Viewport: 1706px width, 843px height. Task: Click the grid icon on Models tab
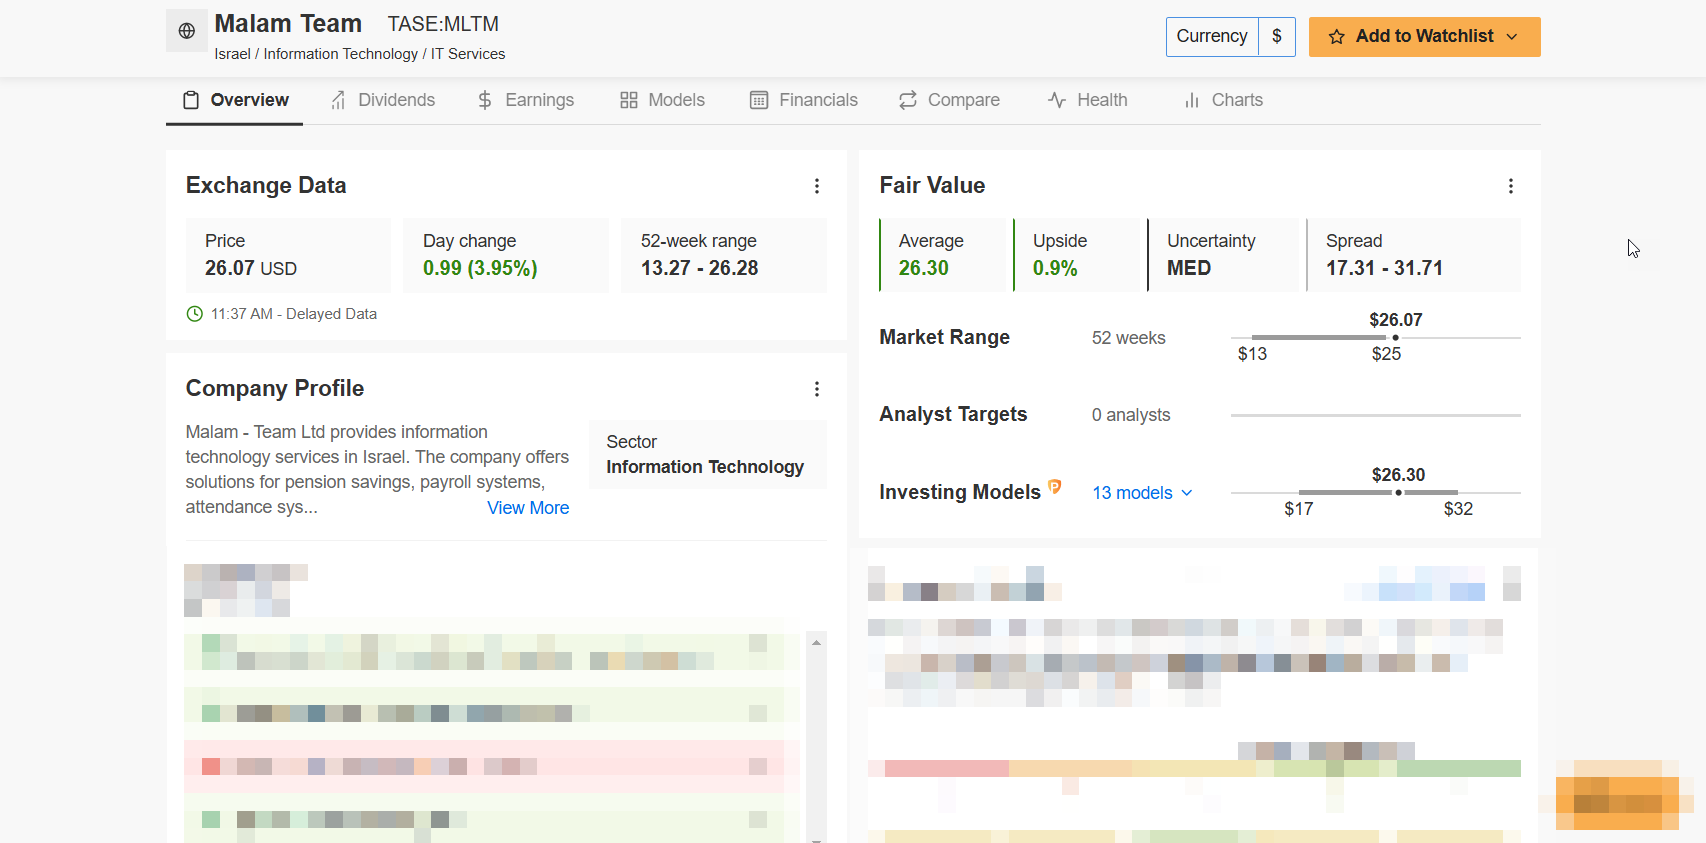[x=629, y=100]
